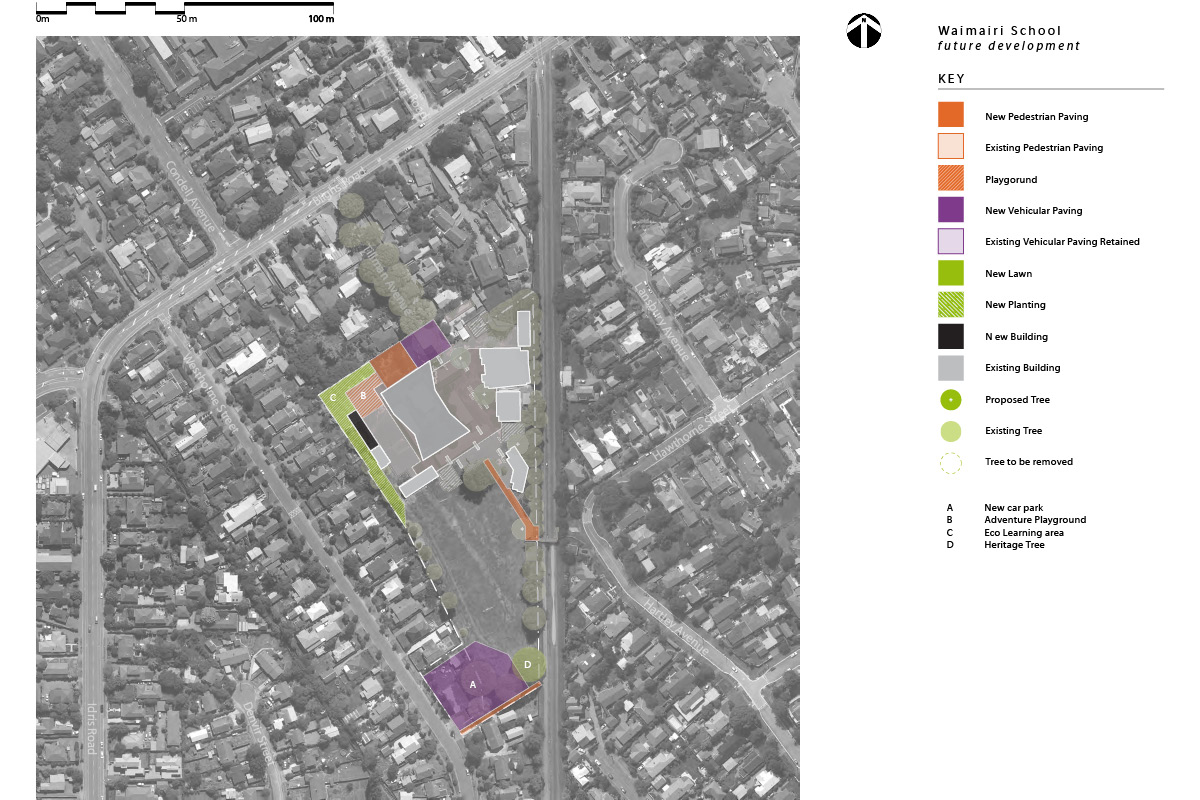Click the 'New Lawn' label

click(1008, 274)
